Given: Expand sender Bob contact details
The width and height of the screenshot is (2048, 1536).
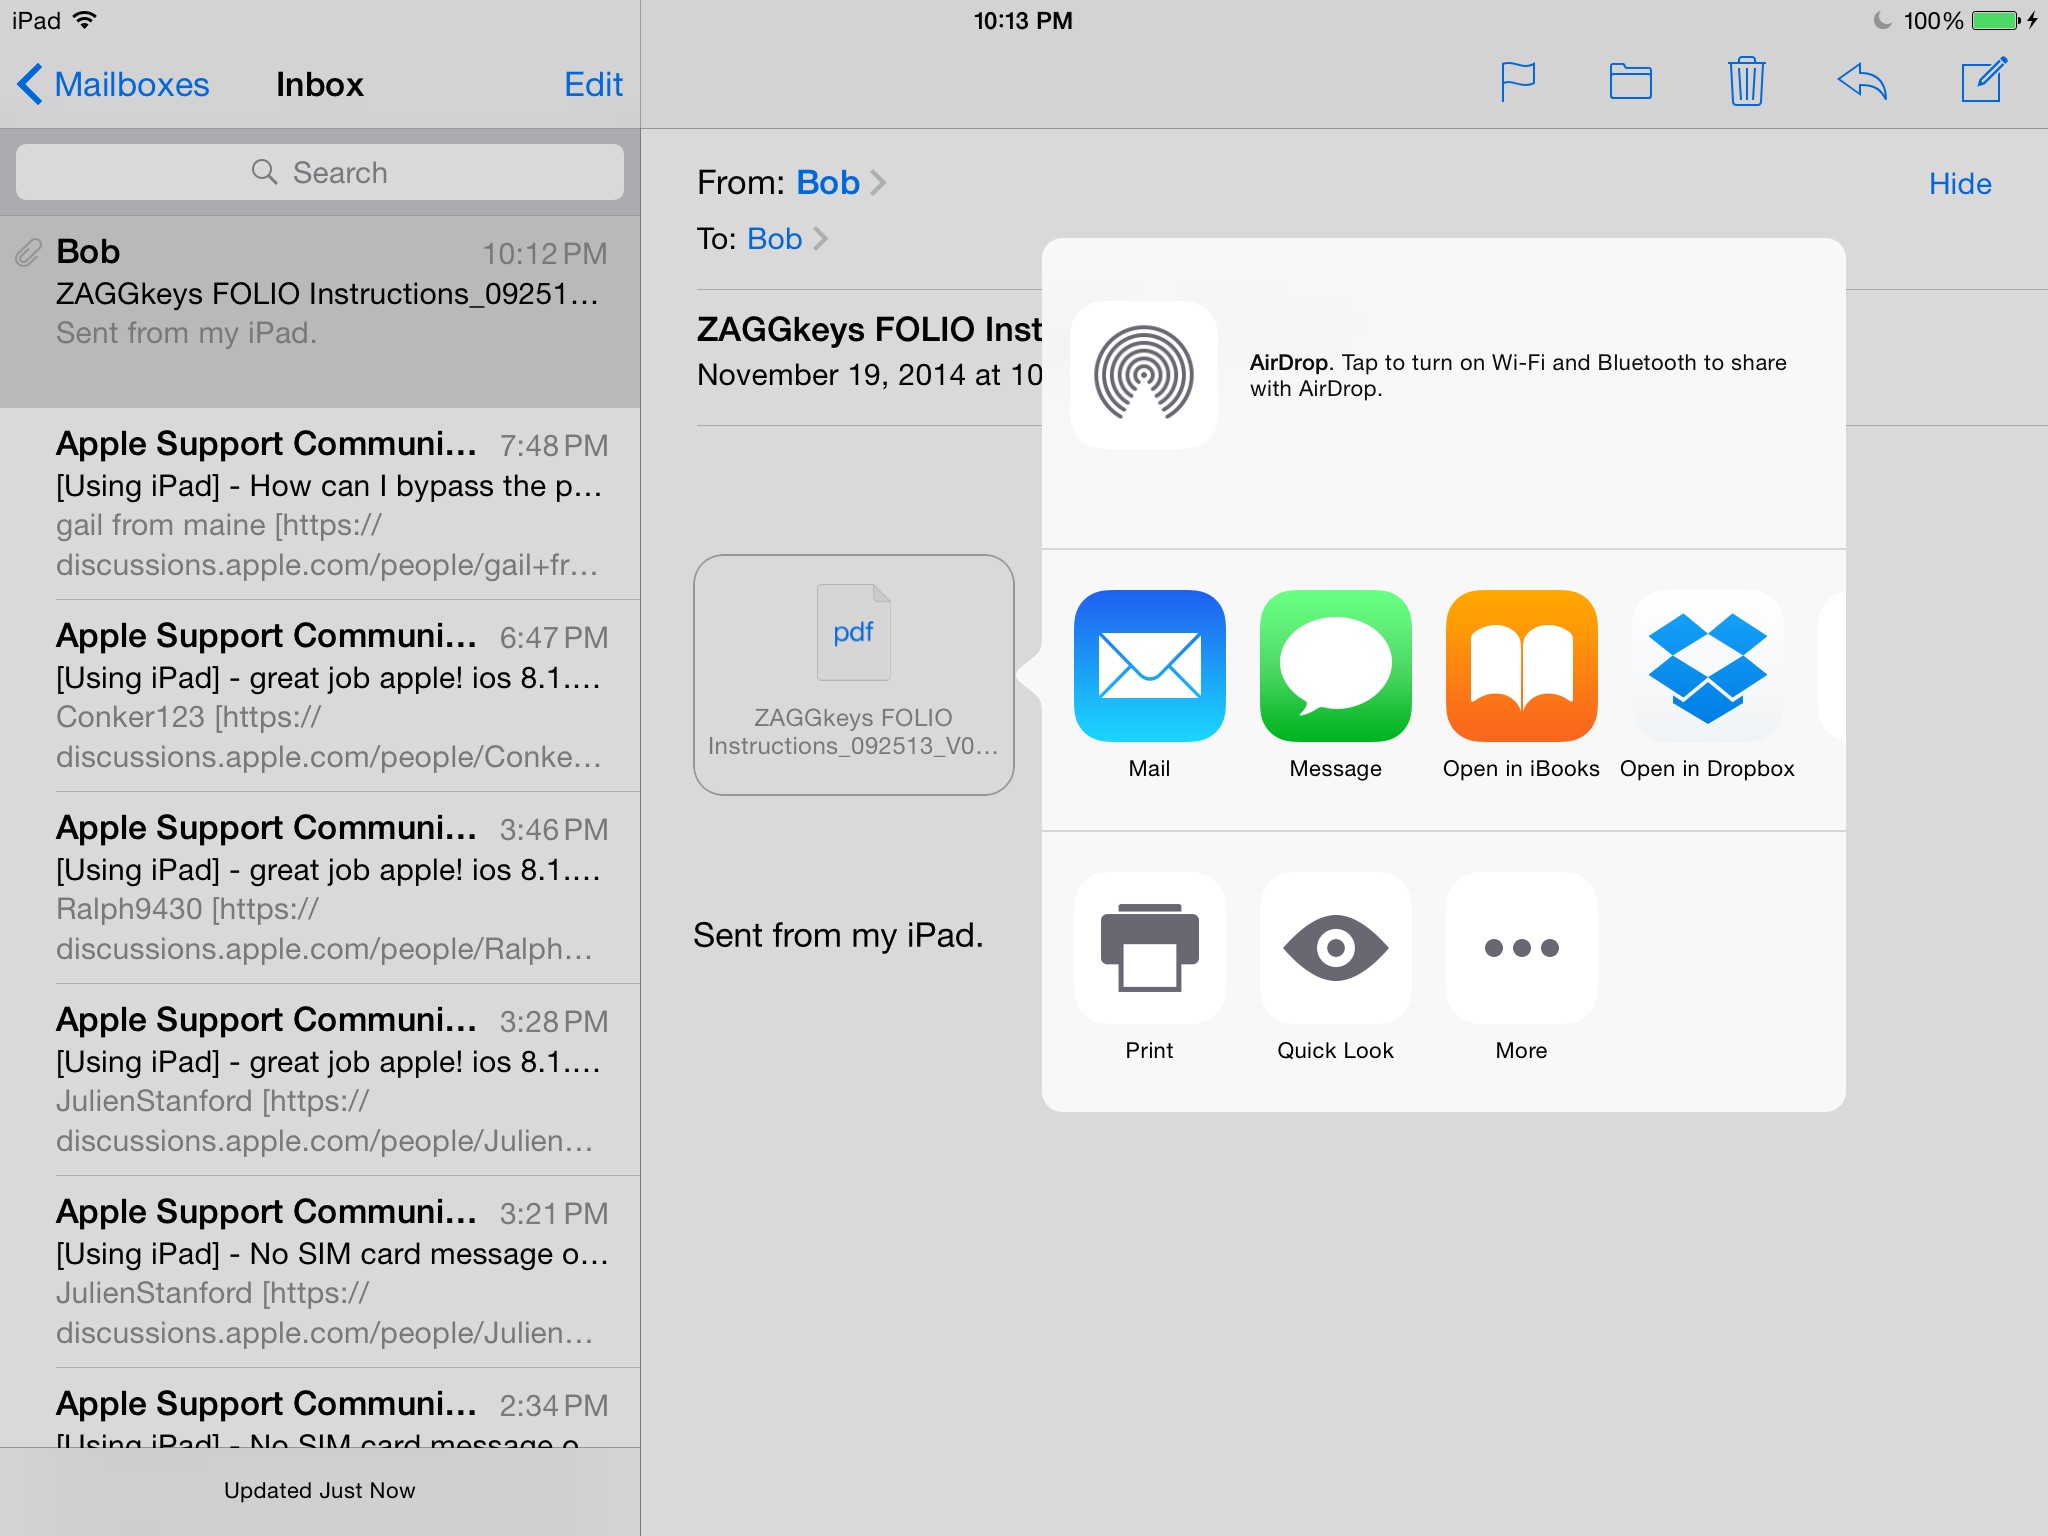Looking at the screenshot, I should point(828,183).
